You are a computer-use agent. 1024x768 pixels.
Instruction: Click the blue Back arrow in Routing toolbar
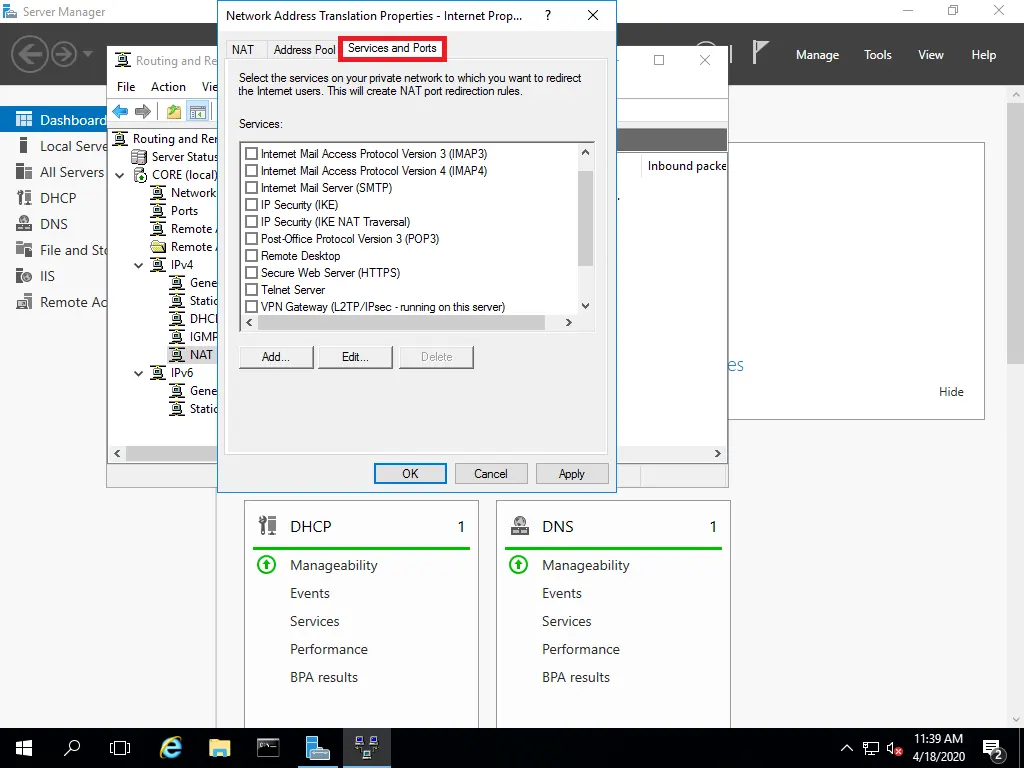120,112
